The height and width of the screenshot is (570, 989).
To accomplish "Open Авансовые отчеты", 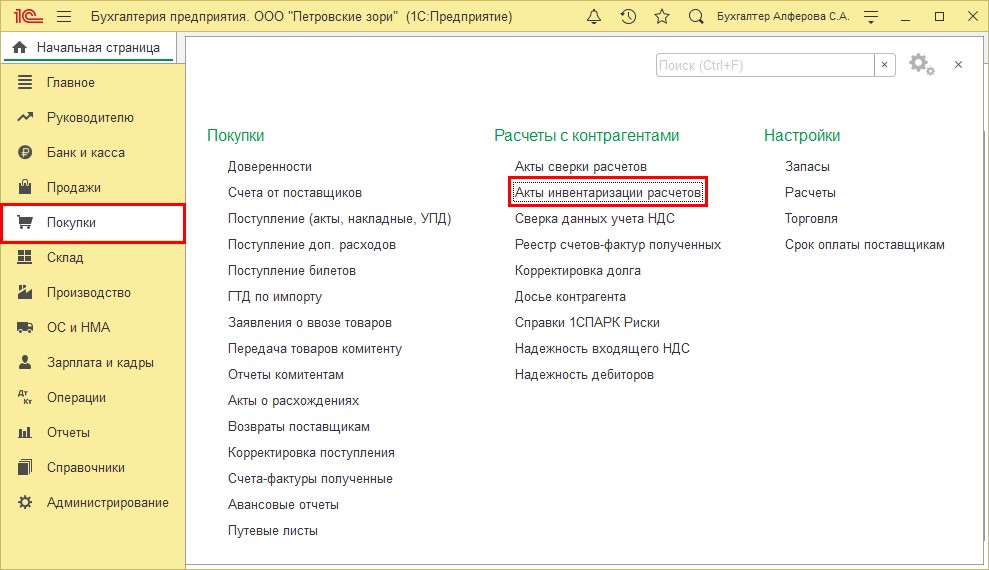I will tap(283, 504).
